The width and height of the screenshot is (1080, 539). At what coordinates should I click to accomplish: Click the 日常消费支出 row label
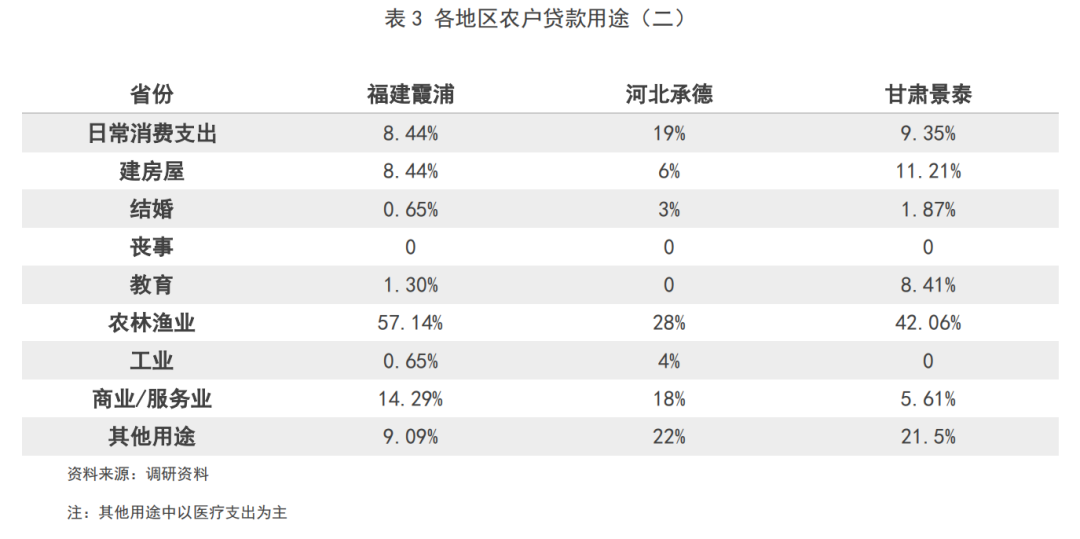tap(152, 133)
